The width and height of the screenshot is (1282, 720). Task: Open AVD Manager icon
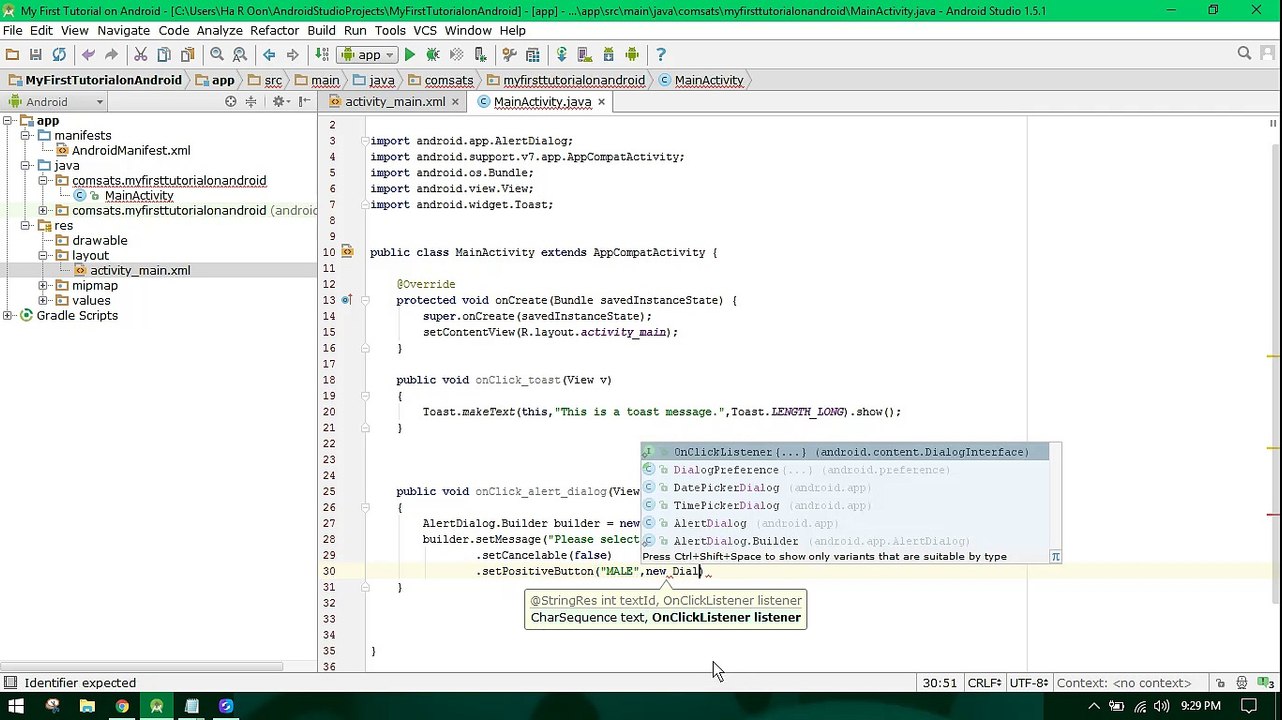click(x=586, y=55)
